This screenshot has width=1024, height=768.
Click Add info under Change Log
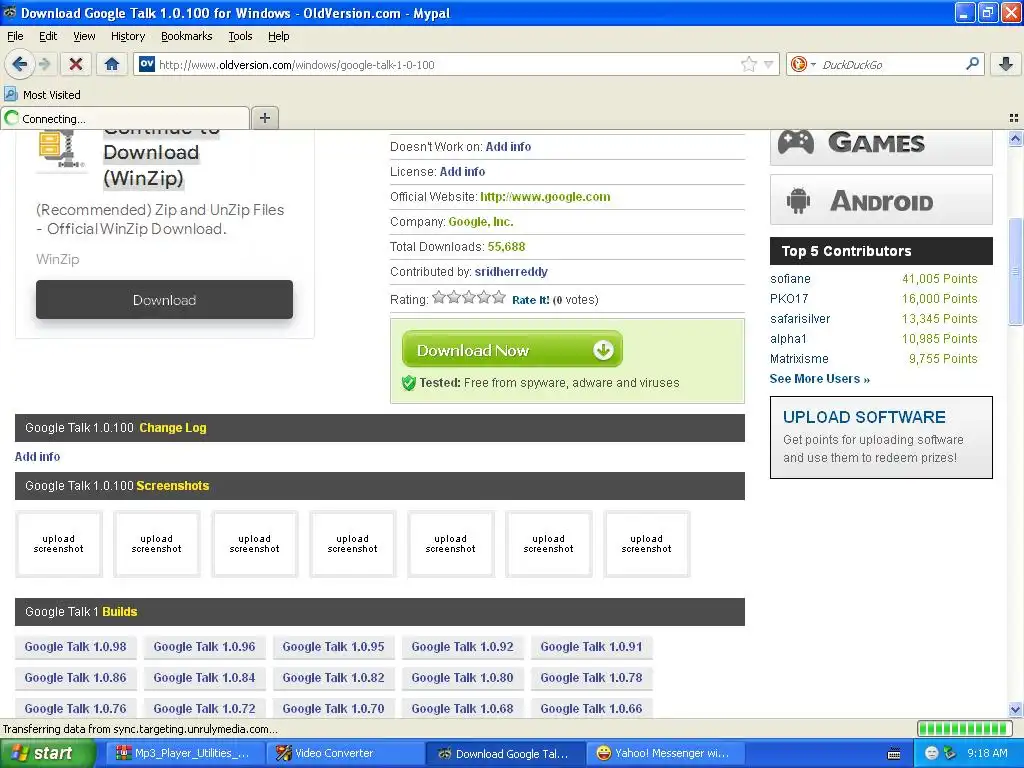(x=37, y=456)
